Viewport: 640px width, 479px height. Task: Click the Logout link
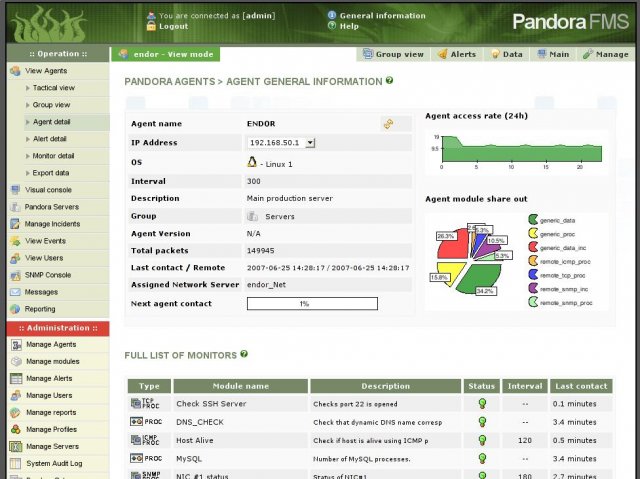(173, 26)
